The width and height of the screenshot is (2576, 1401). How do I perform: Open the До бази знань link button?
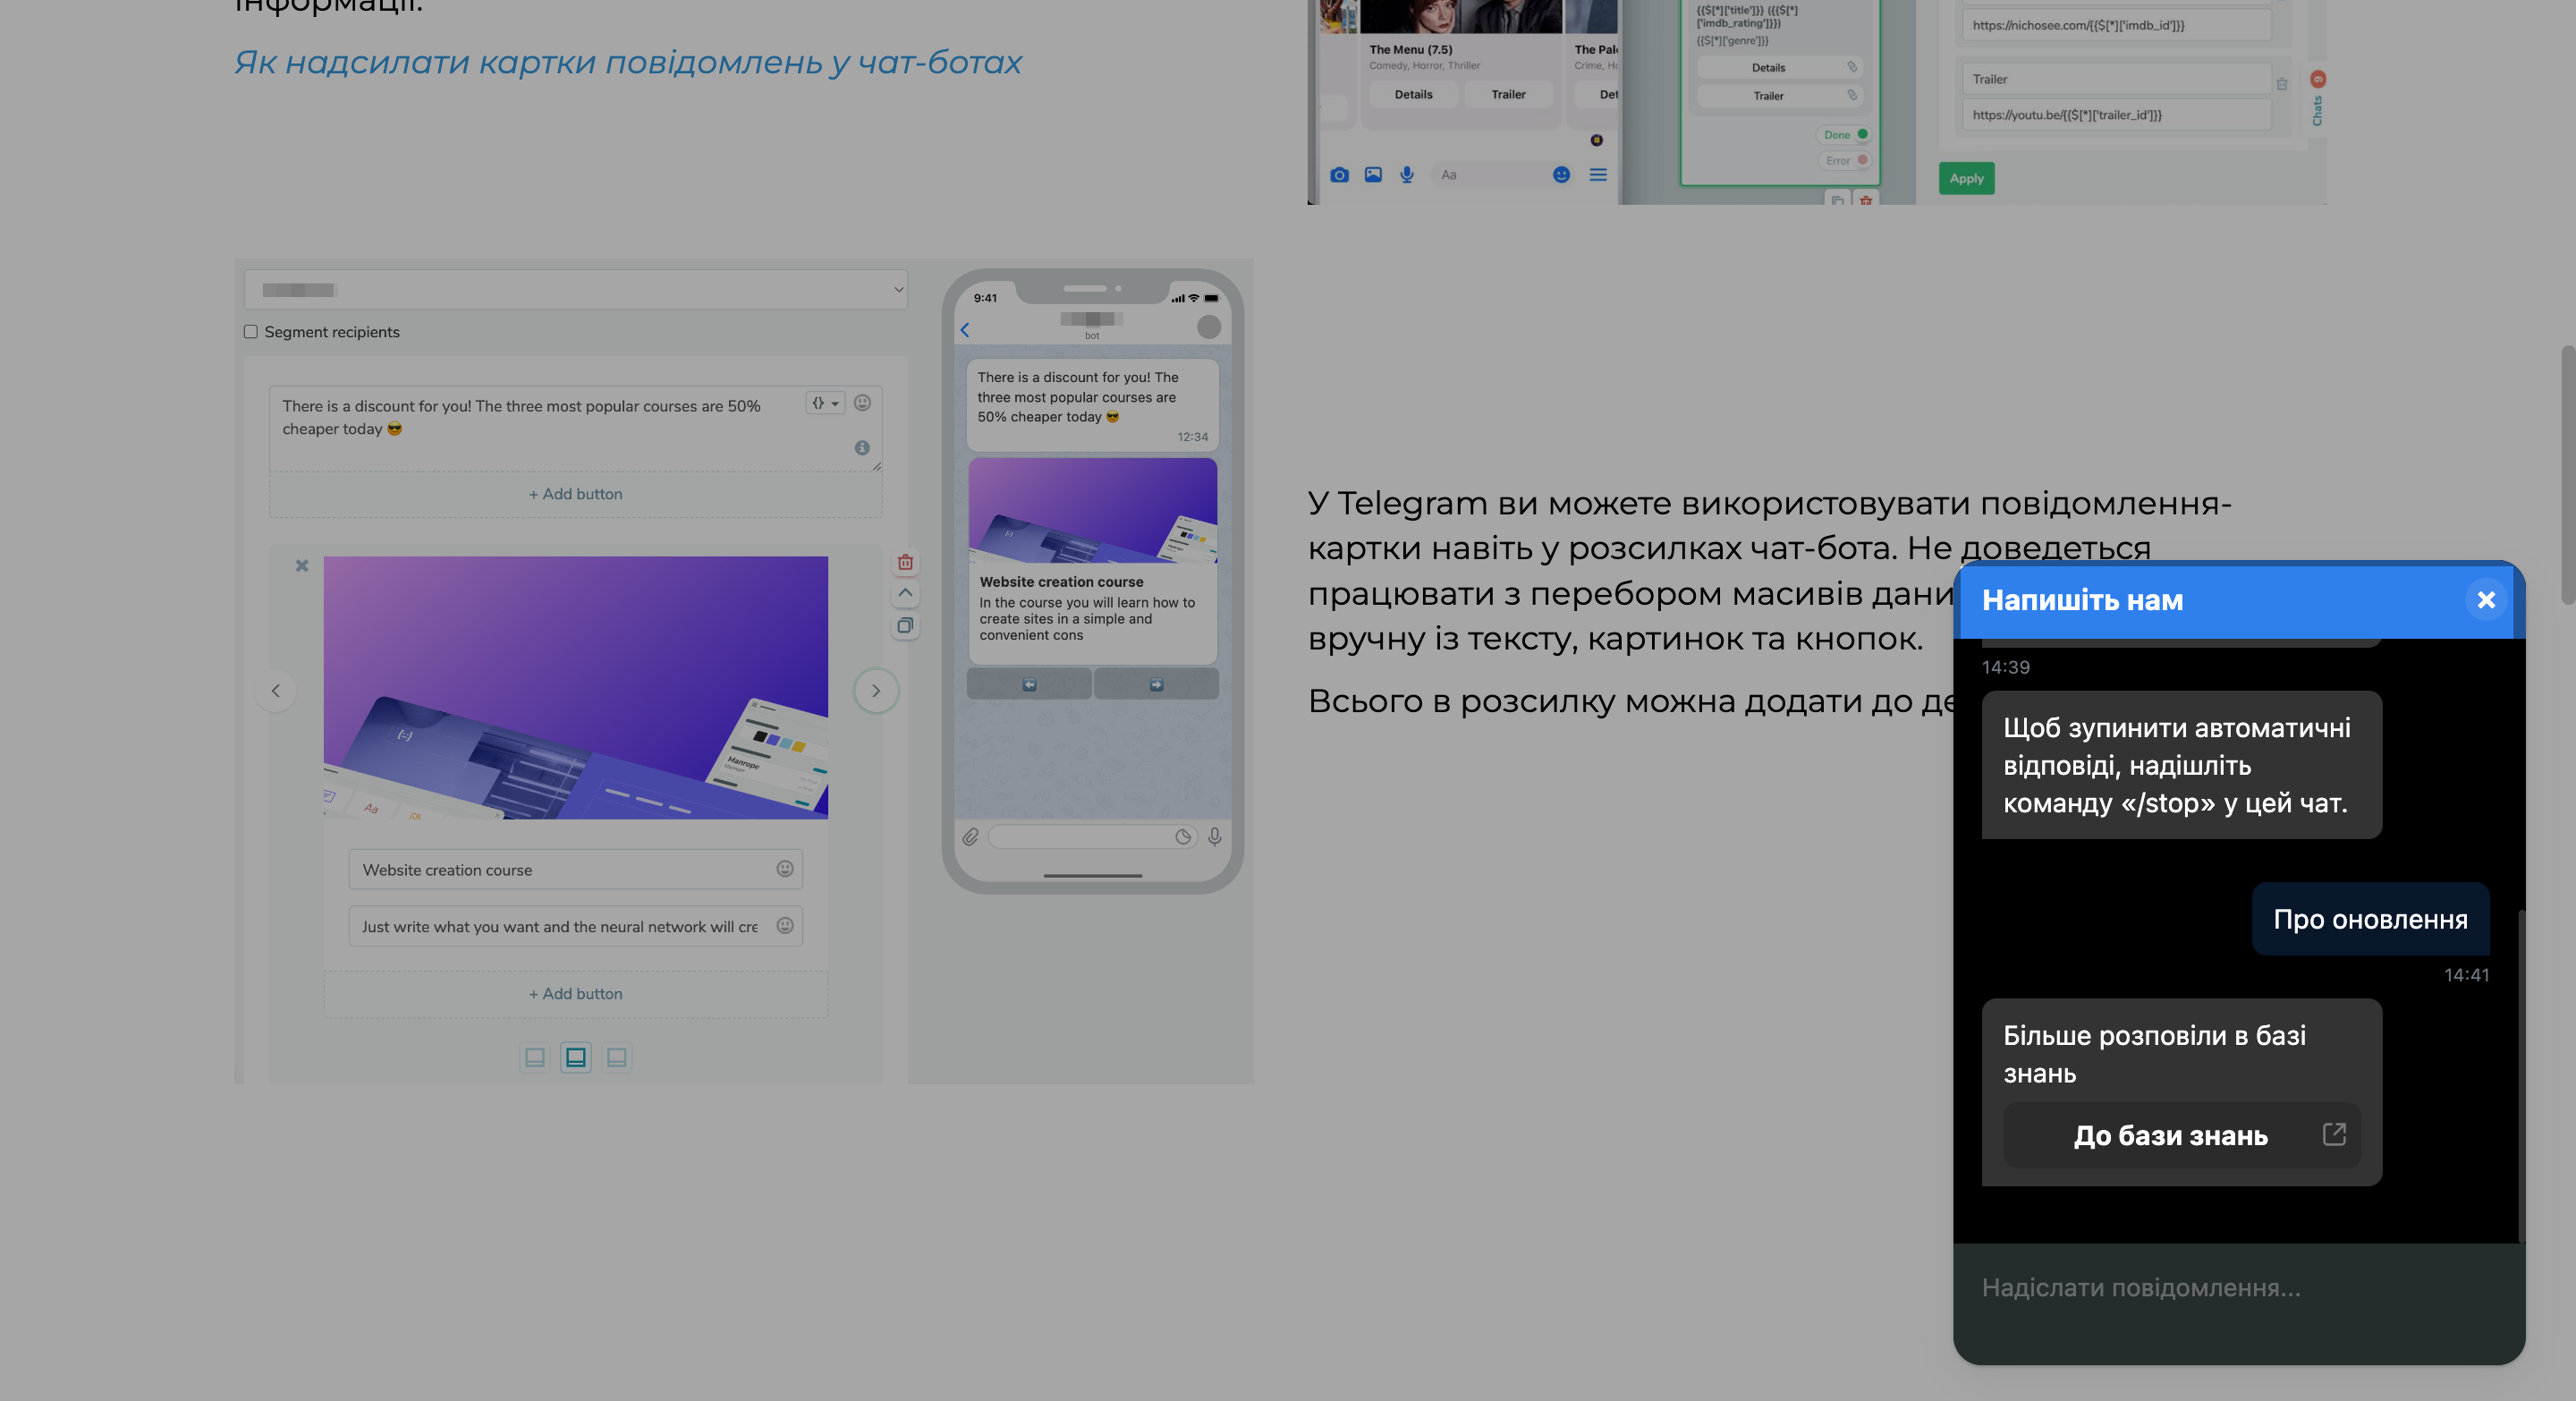tap(2181, 1135)
